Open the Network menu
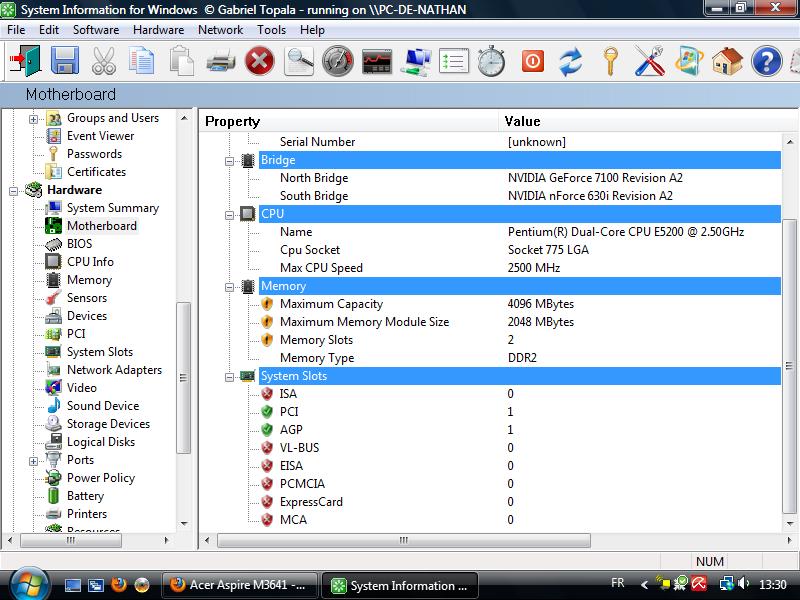 click(220, 30)
